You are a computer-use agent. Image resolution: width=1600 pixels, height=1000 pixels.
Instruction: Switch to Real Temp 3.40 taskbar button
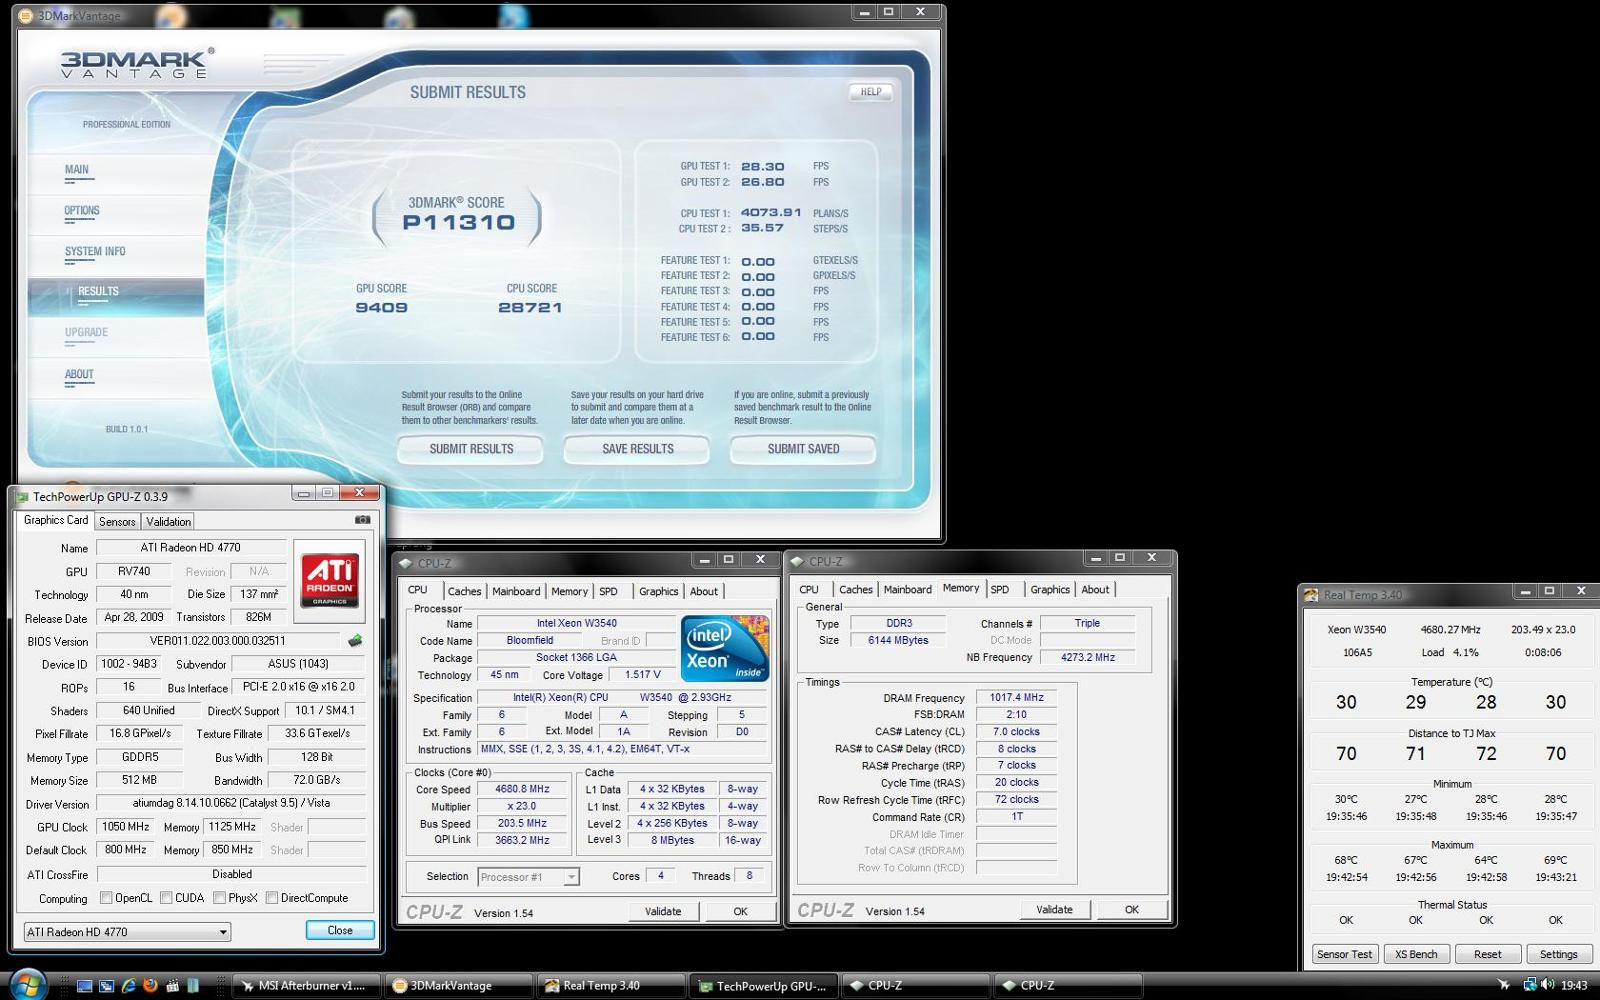(611, 986)
